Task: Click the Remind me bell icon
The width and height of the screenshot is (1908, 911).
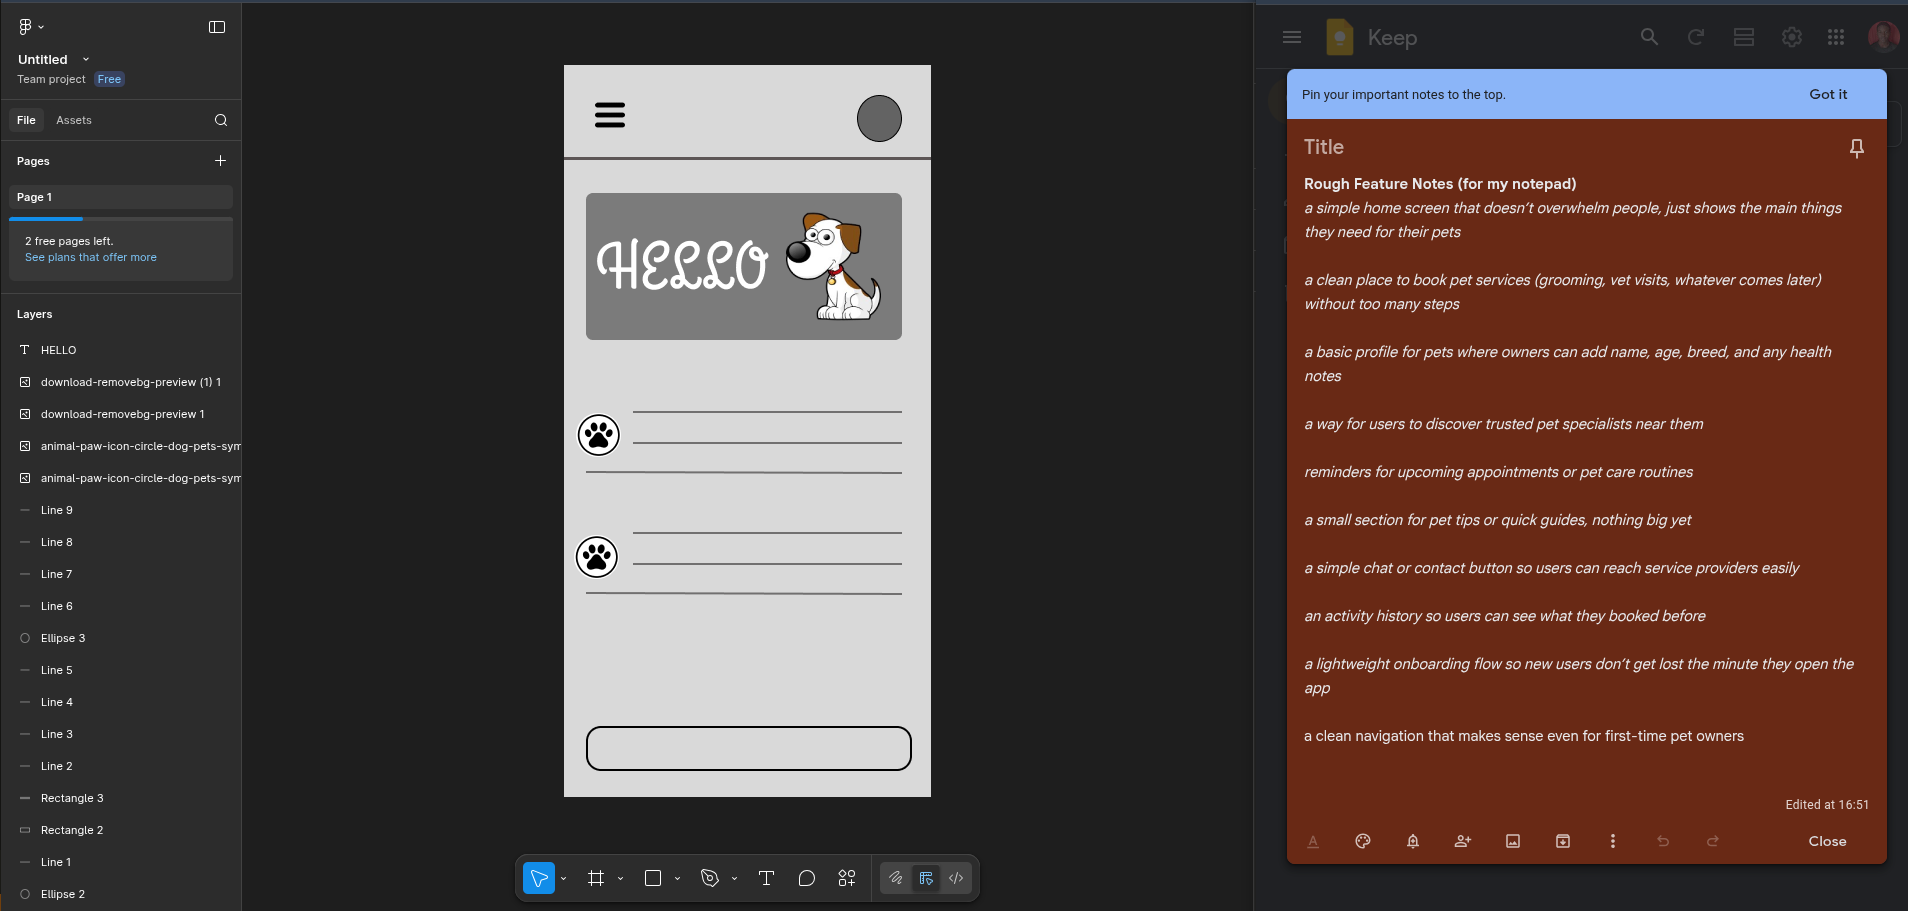Action: pyautogui.click(x=1413, y=841)
